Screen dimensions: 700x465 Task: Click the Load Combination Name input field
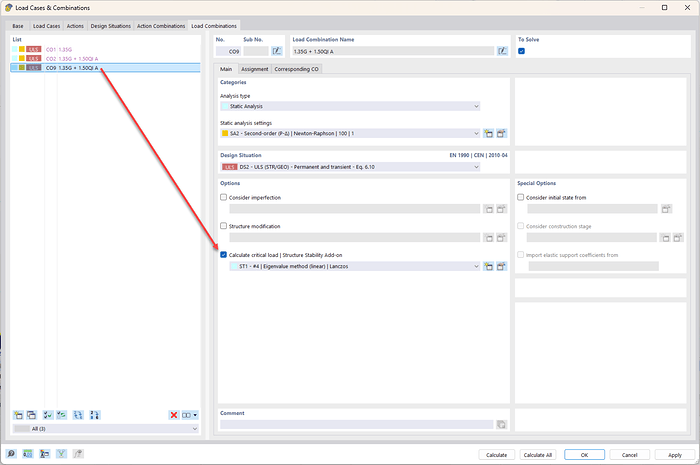(x=393, y=51)
